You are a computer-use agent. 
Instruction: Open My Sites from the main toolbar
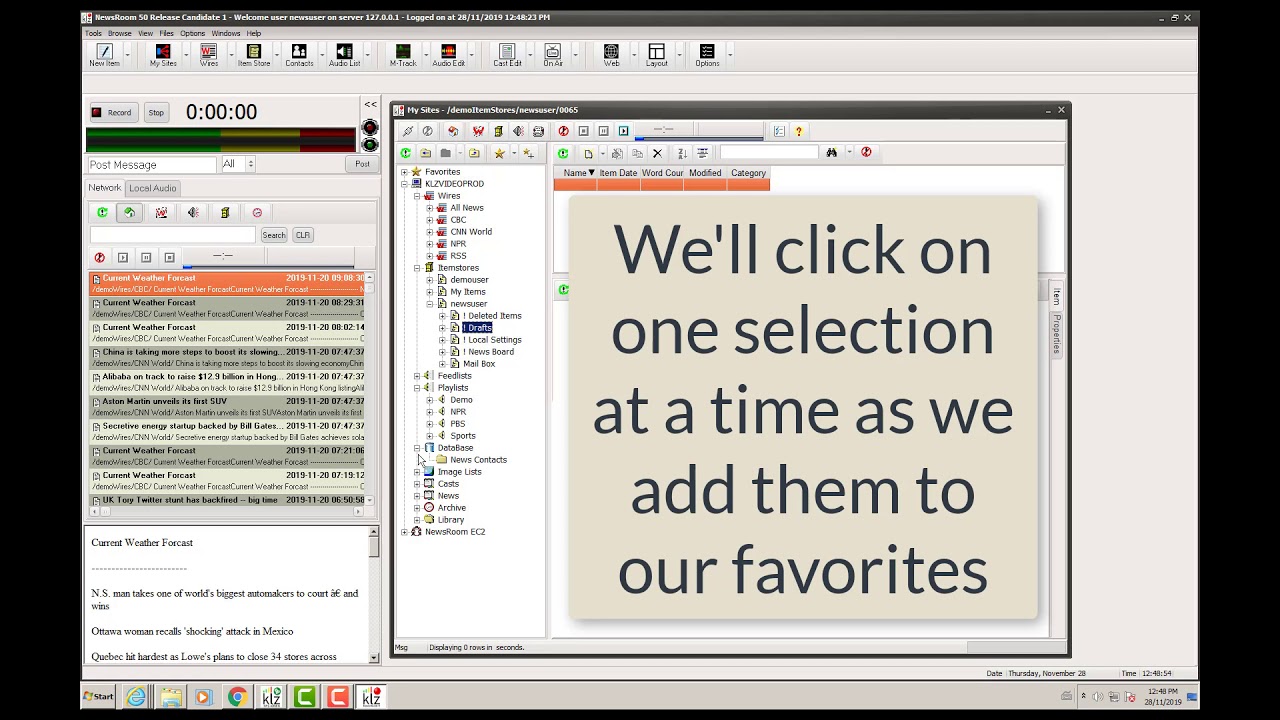(x=163, y=55)
